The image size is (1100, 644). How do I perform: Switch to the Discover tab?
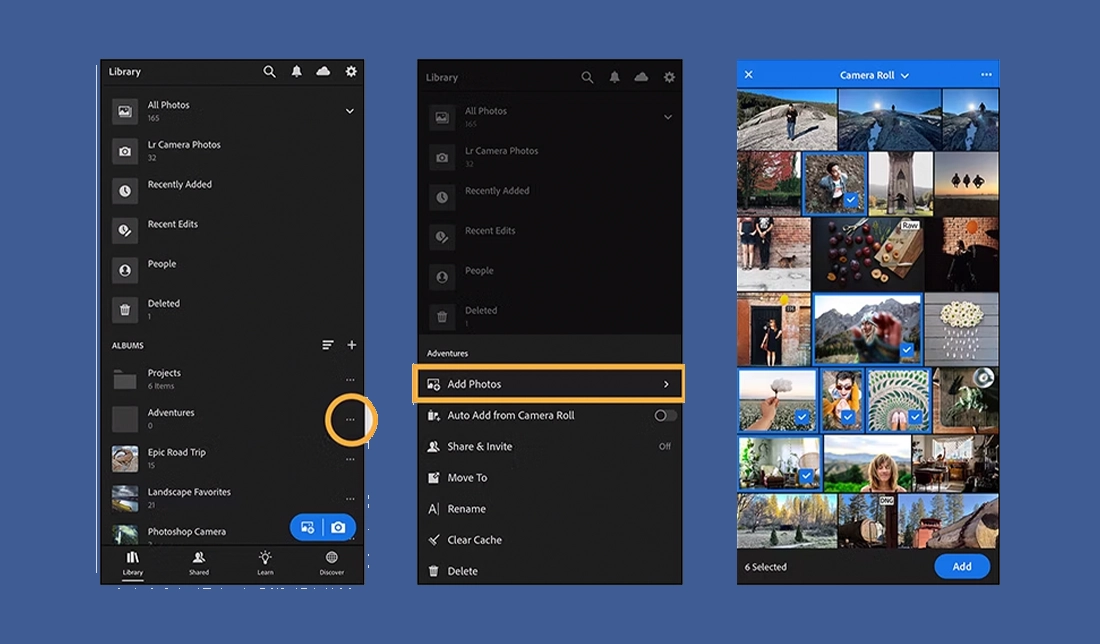pos(331,562)
